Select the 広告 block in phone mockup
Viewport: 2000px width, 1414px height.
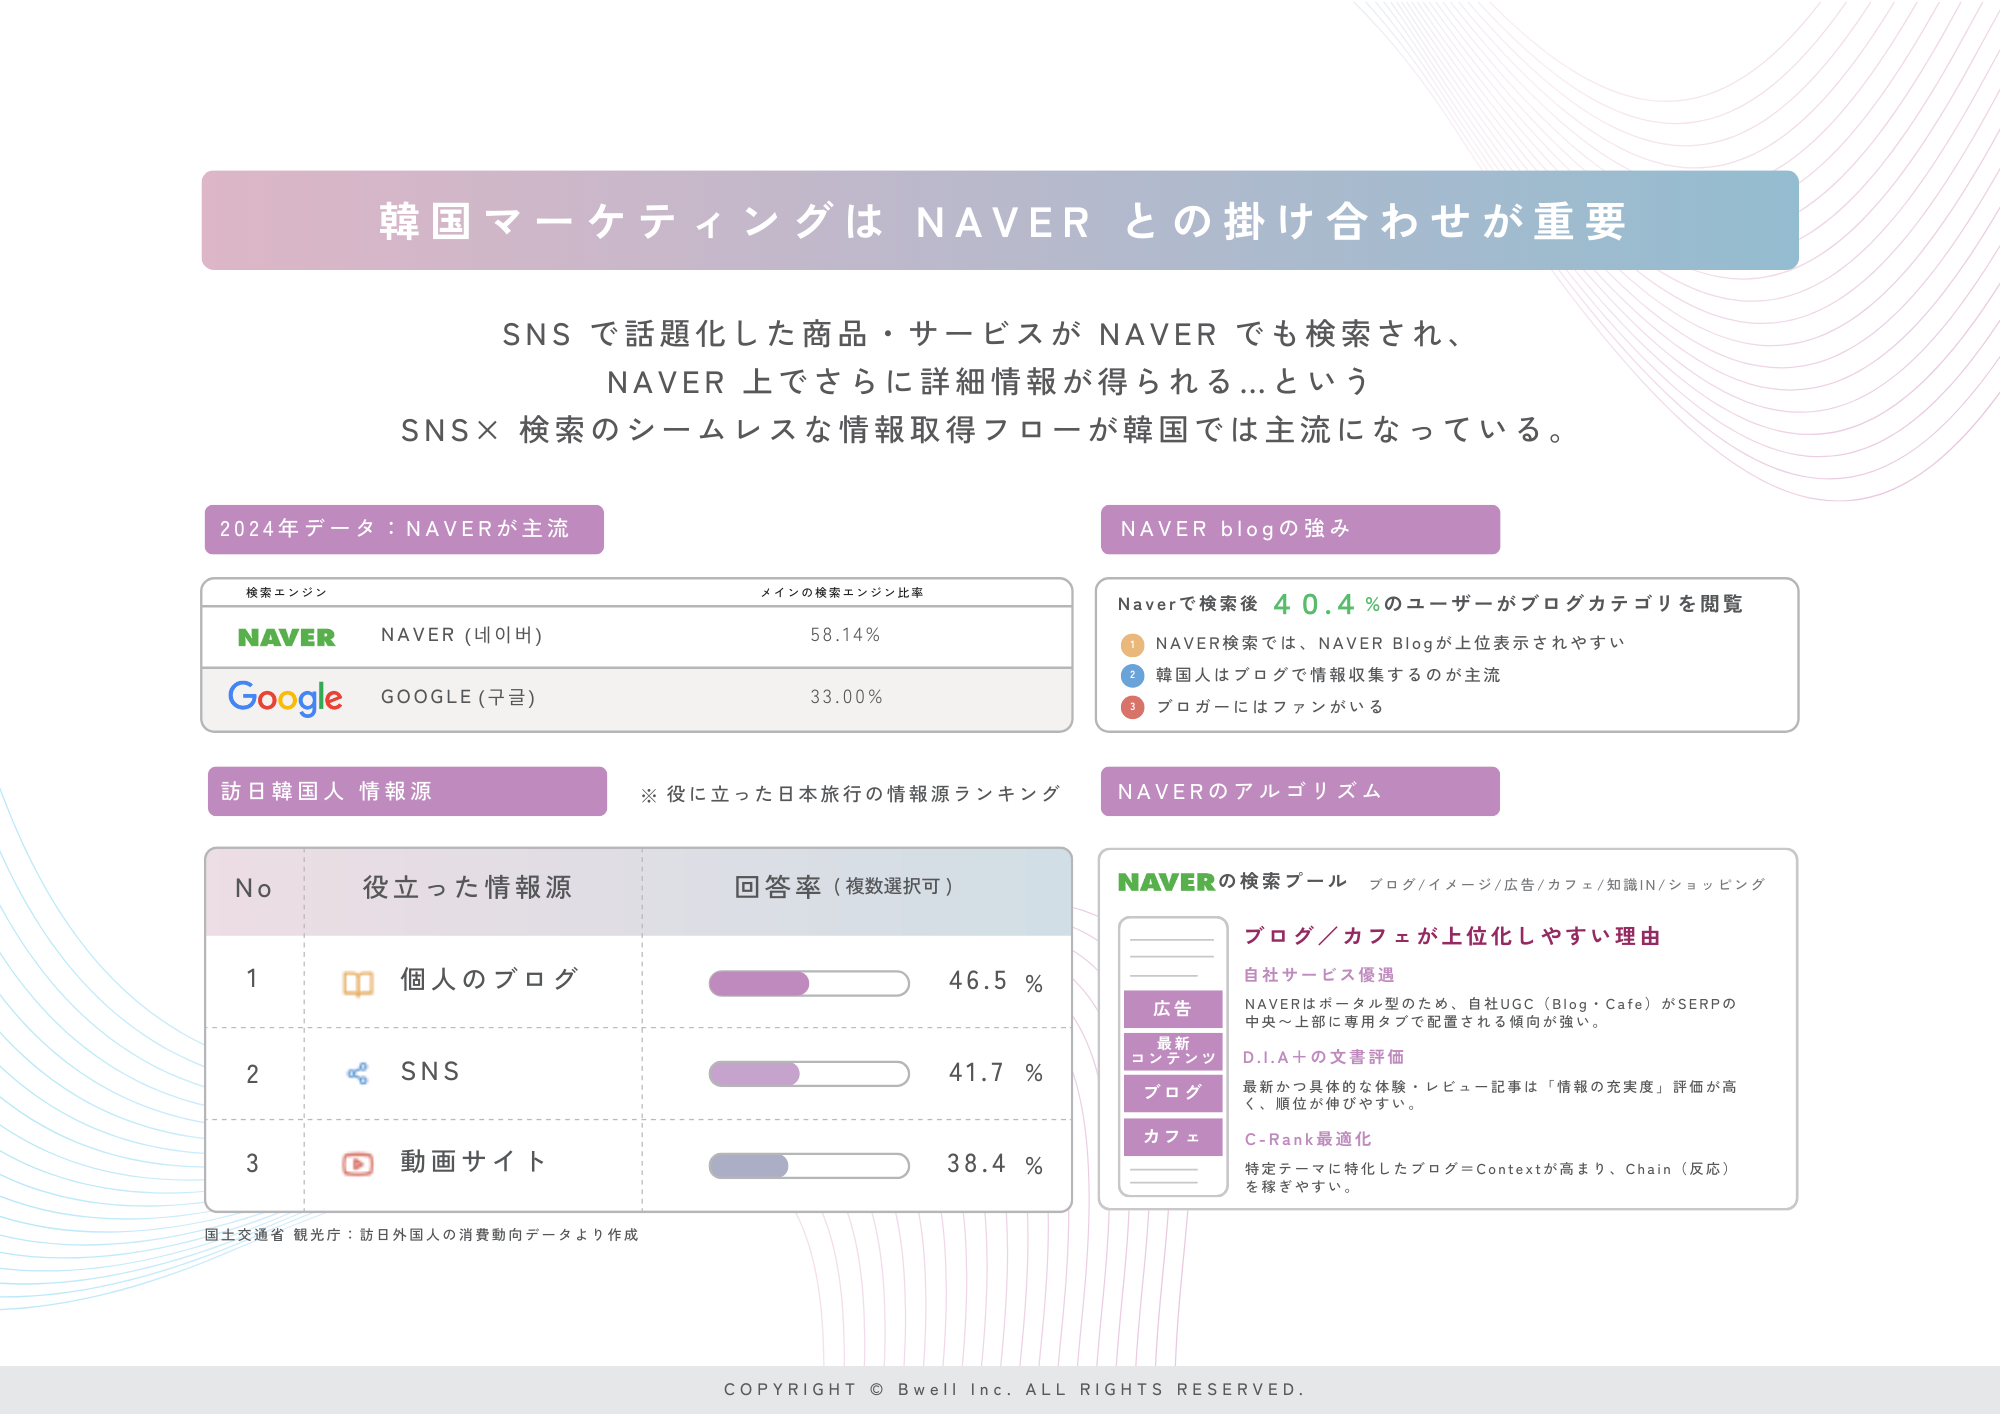(x=1172, y=1009)
